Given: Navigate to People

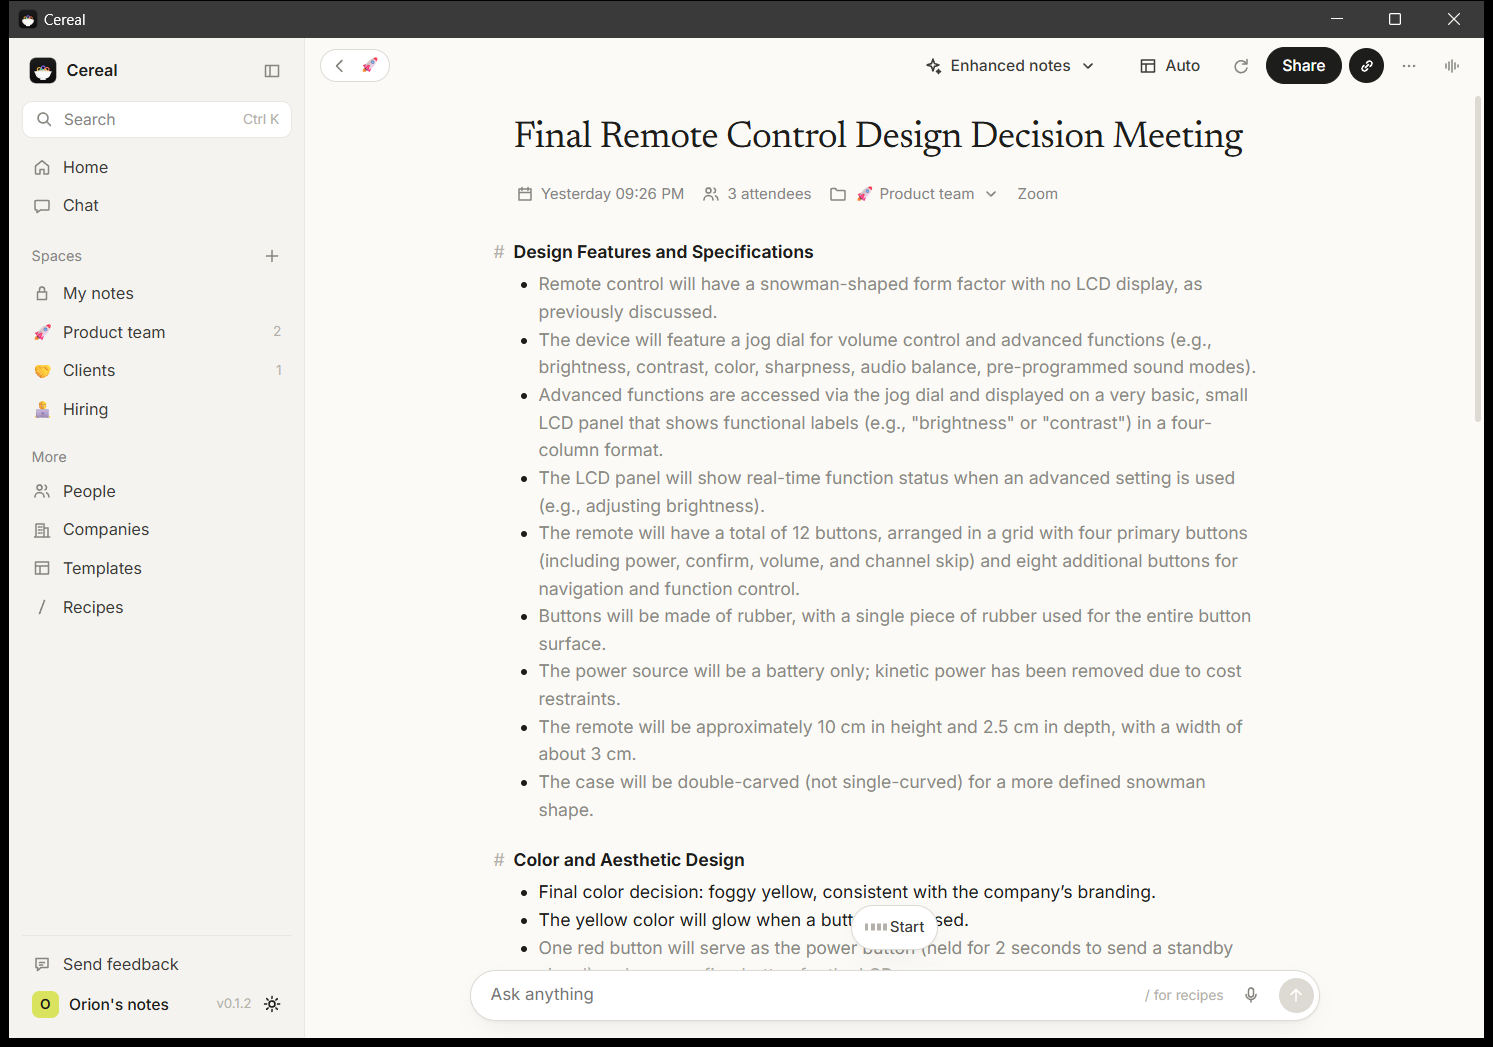Looking at the screenshot, I should tap(157, 491).
